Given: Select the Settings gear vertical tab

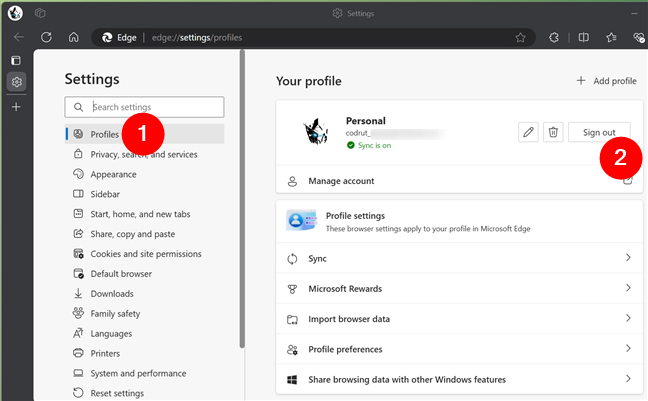Looking at the screenshot, I should pos(17,82).
